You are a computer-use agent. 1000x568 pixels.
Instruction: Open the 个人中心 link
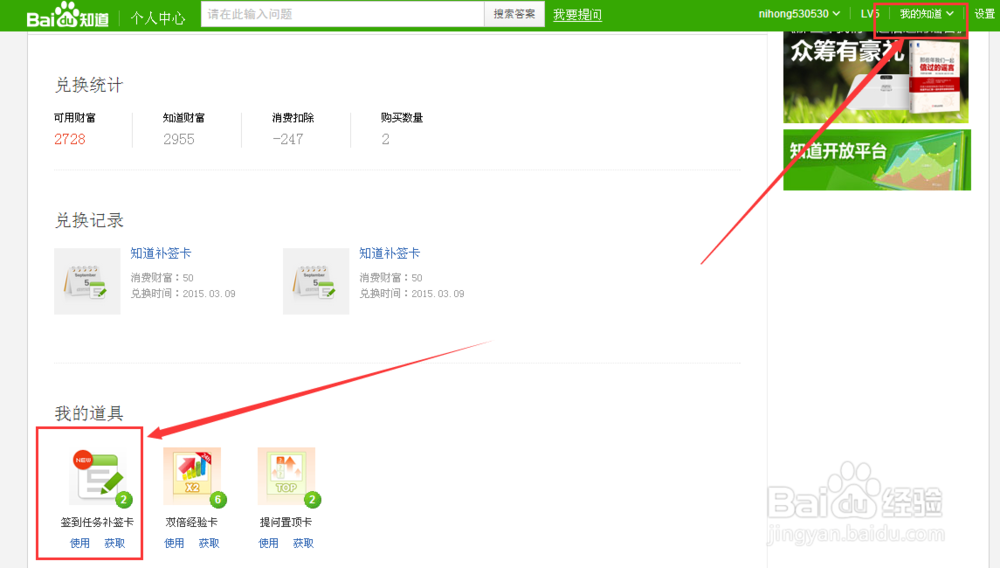(x=158, y=18)
